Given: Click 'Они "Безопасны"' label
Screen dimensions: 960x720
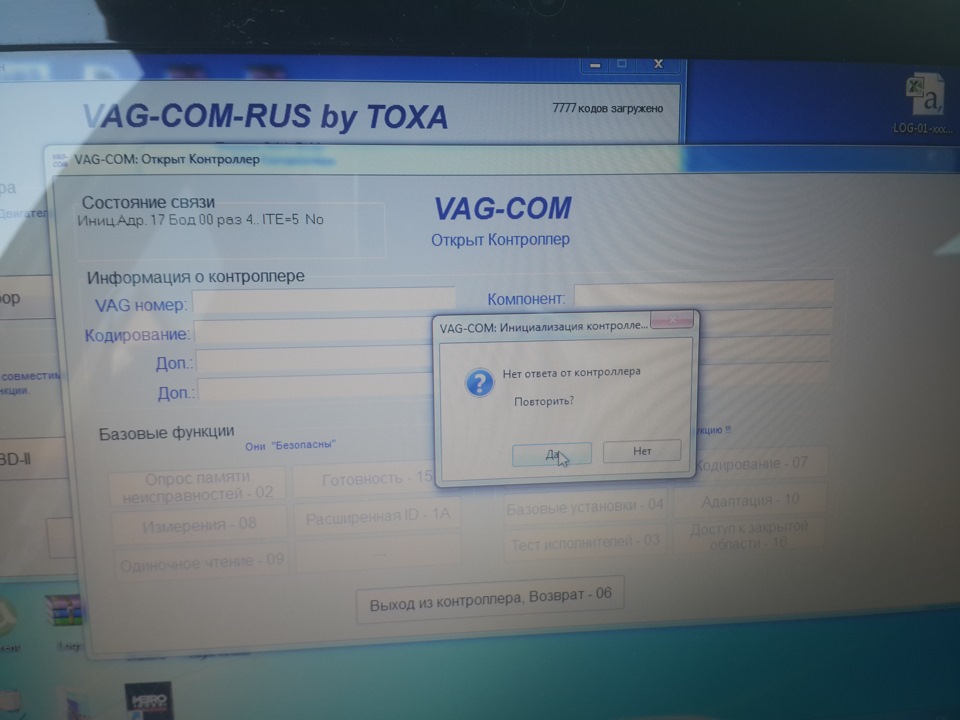Looking at the screenshot, I should tap(290, 446).
